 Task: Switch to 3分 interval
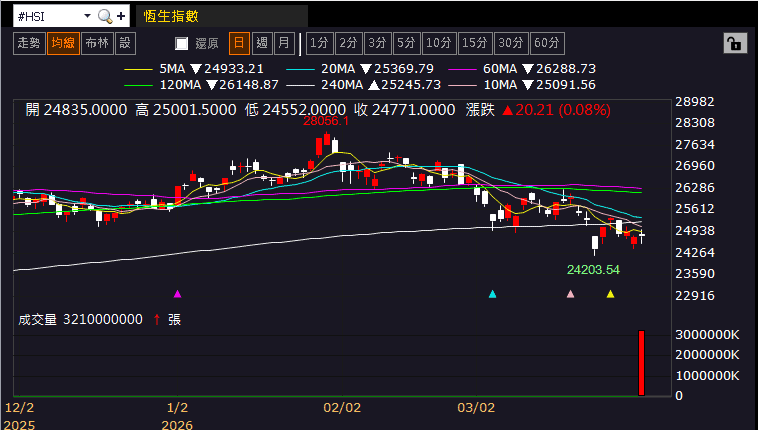(378, 43)
